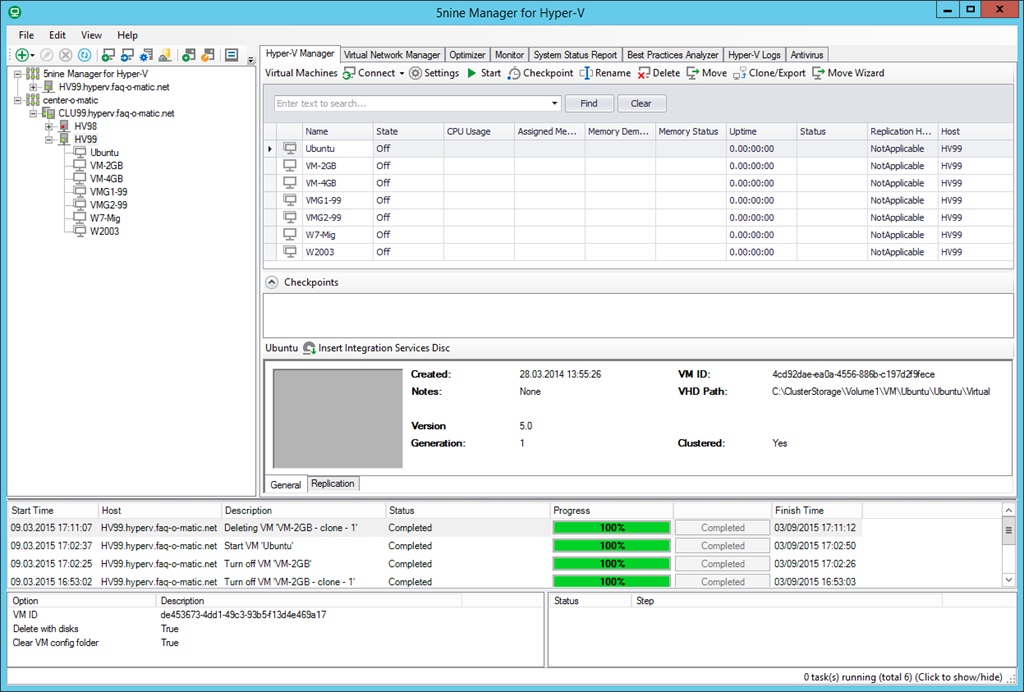This screenshot has height=692, width=1024.
Task: Click the server with orange badge icon
Action: click(208, 55)
